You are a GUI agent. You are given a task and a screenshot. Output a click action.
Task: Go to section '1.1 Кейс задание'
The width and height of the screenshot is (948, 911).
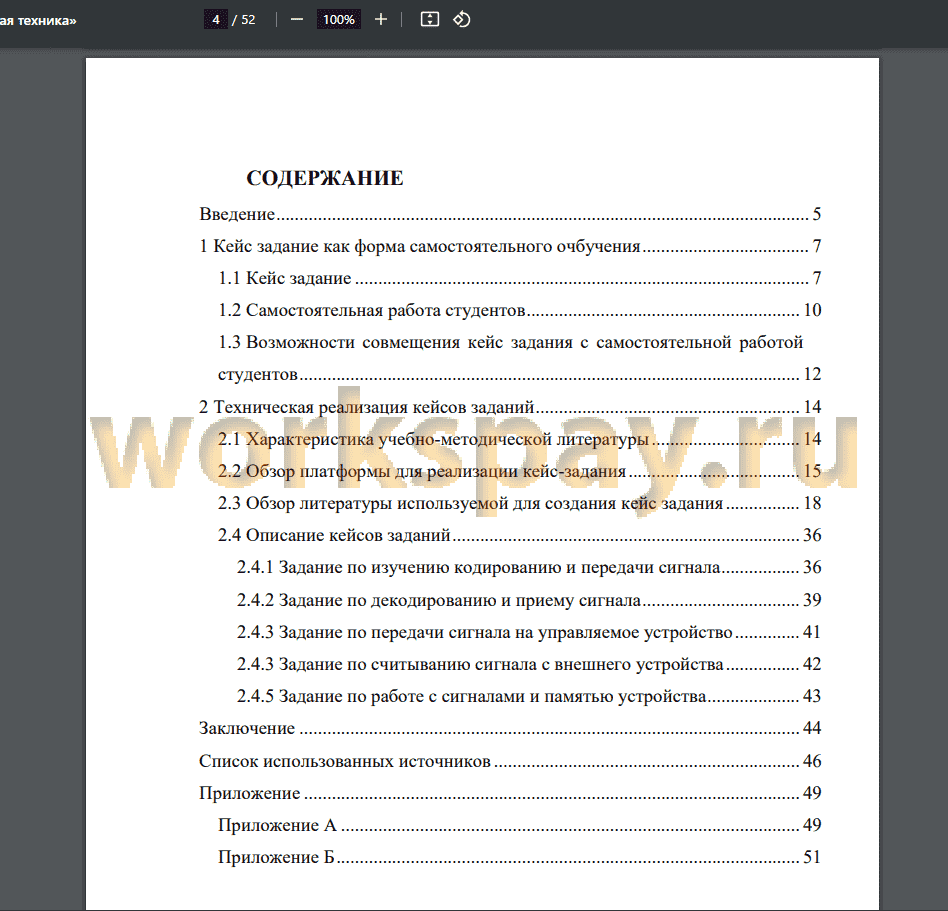pyautogui.click(x=519, y=278)
